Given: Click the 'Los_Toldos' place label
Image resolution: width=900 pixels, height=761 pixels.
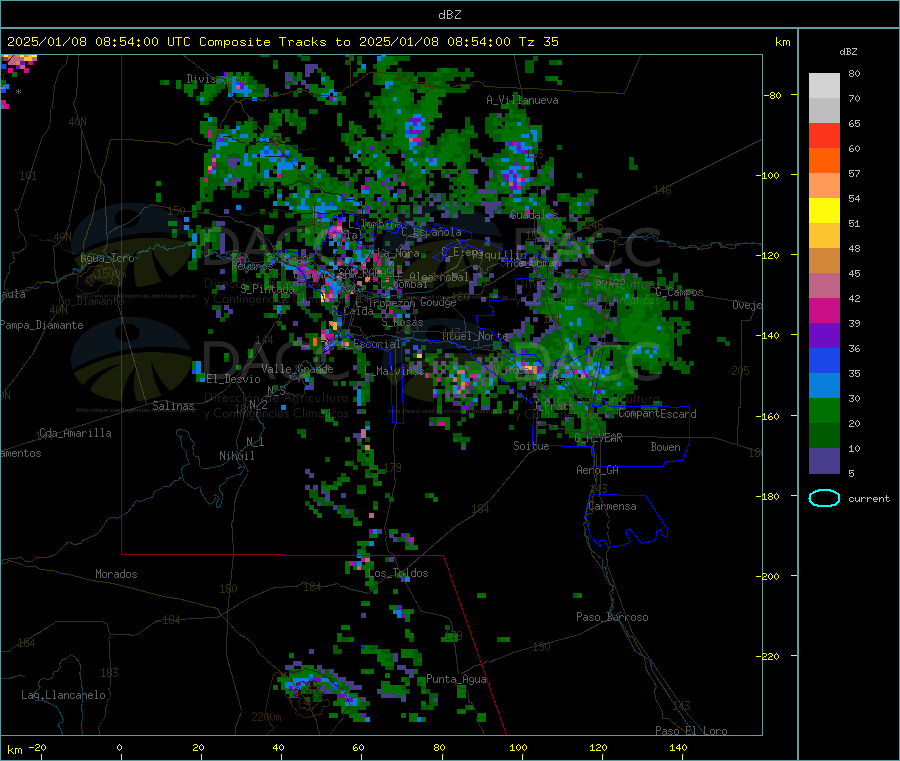Looking at the screenshot, I should (398, 573).
